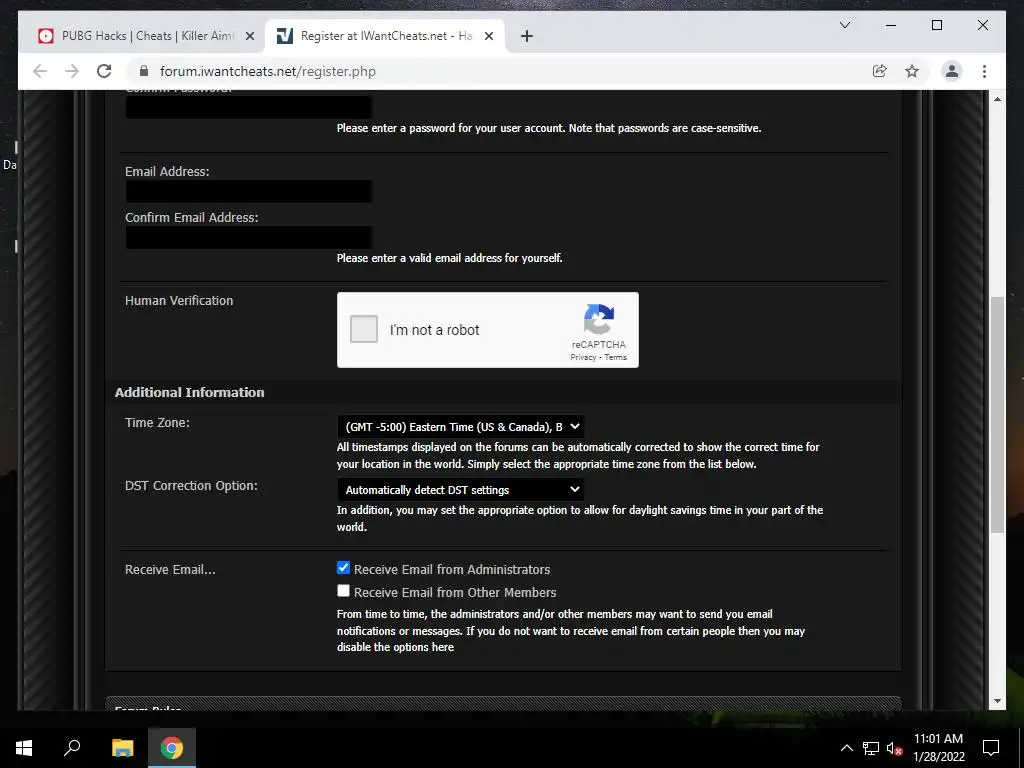Viewport: 1024px width, 768px height.
Task: Share this page icon in address bar
Action: [x=880, y=71]
